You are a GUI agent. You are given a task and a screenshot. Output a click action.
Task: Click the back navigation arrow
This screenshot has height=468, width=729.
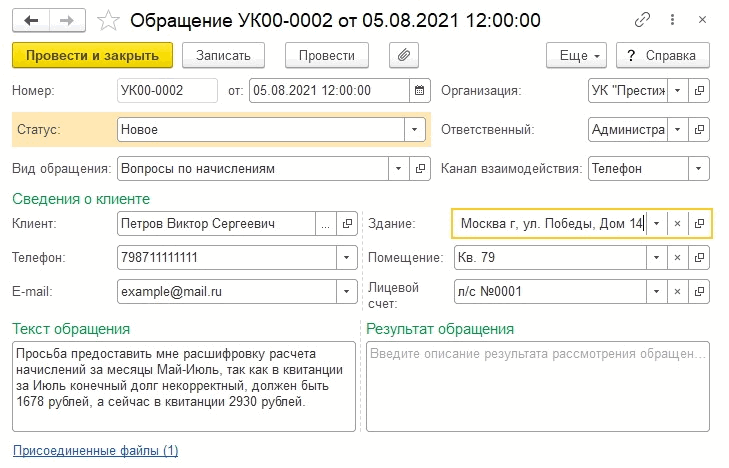[x=33, y=20]
